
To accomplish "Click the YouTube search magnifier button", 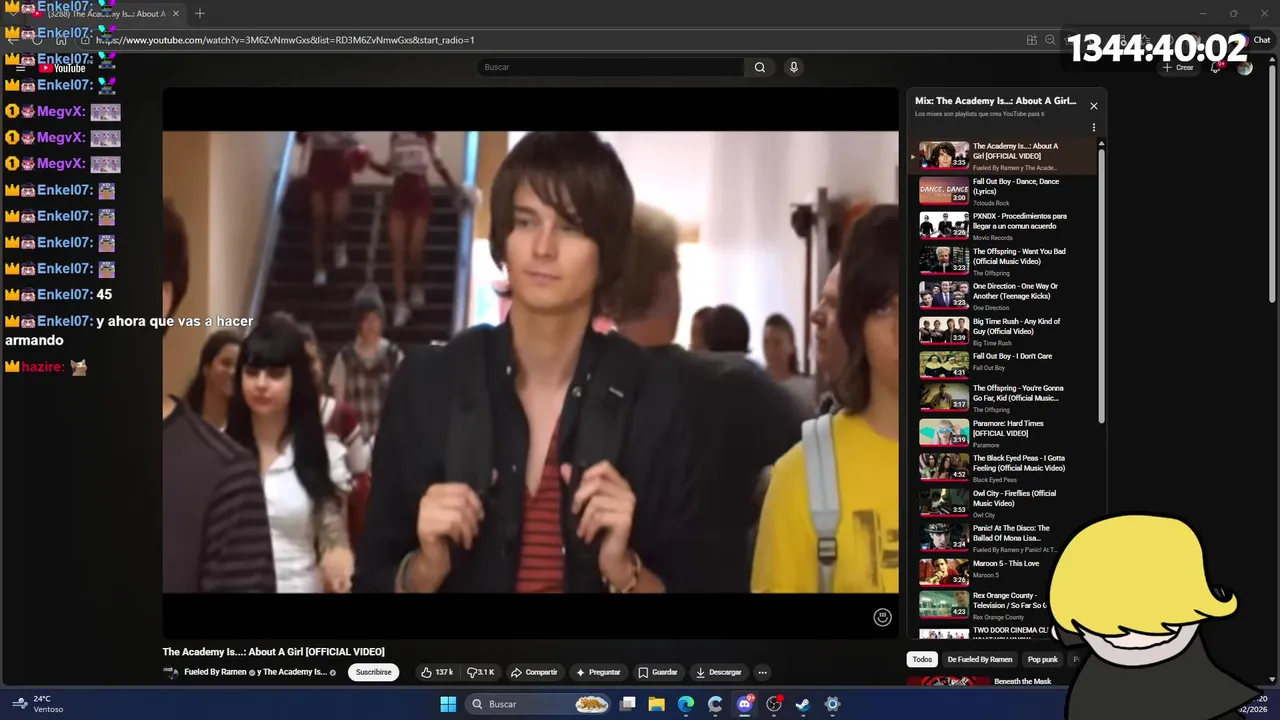I will (760, 67).
